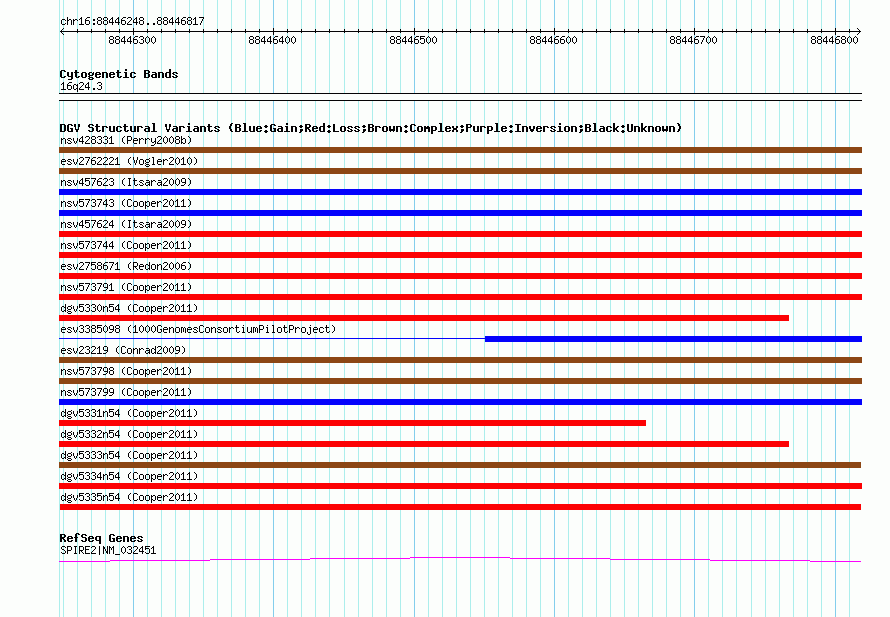Open variant nsv573744 (Cooper2011) label
This screenshot has width=890, height=617.
point(126,245)
